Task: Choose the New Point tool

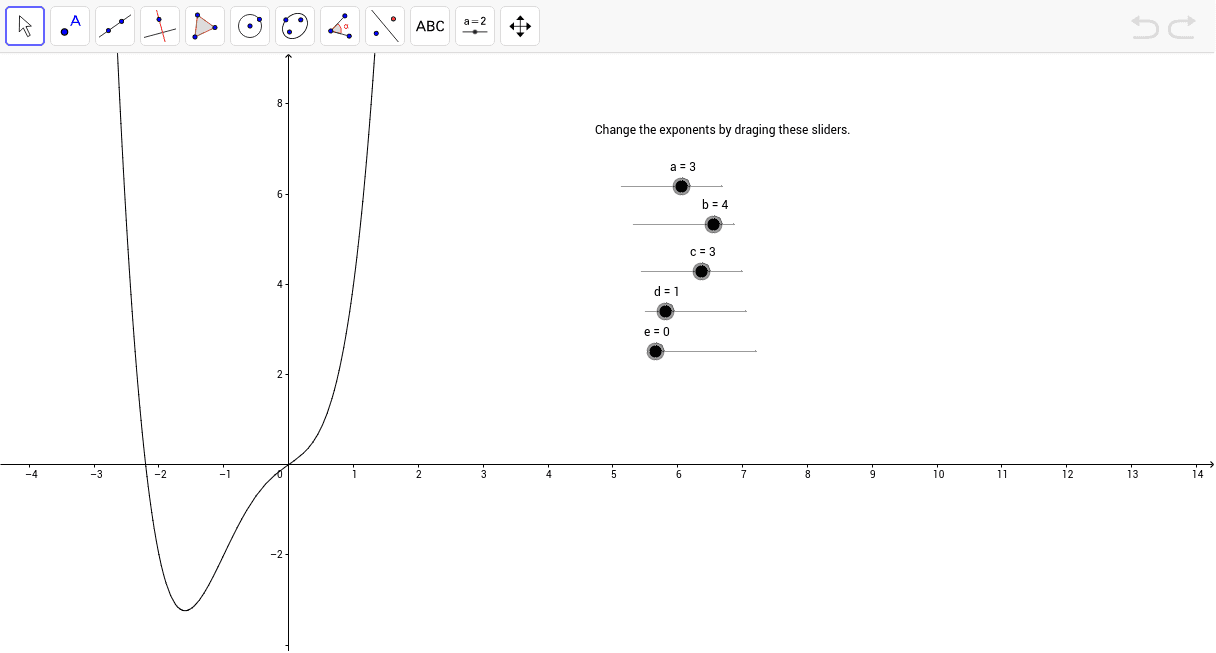Action: [x=70, y=26]
